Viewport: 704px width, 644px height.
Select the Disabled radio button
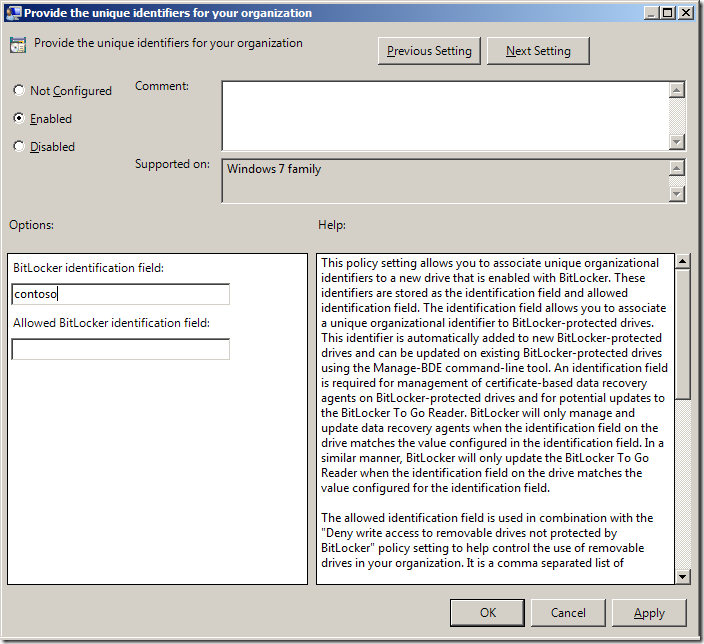point(19,147)
